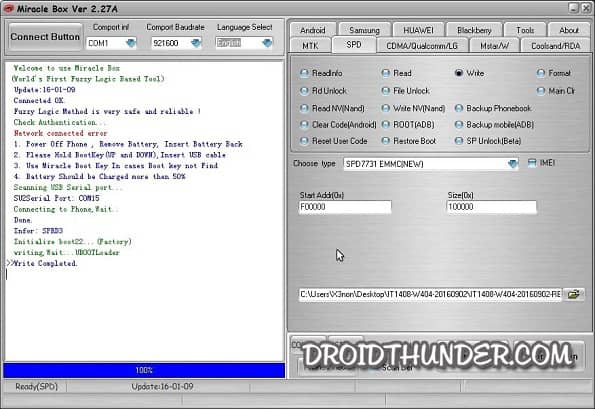Switch to the Mstar/W tab

pos(494,46)
